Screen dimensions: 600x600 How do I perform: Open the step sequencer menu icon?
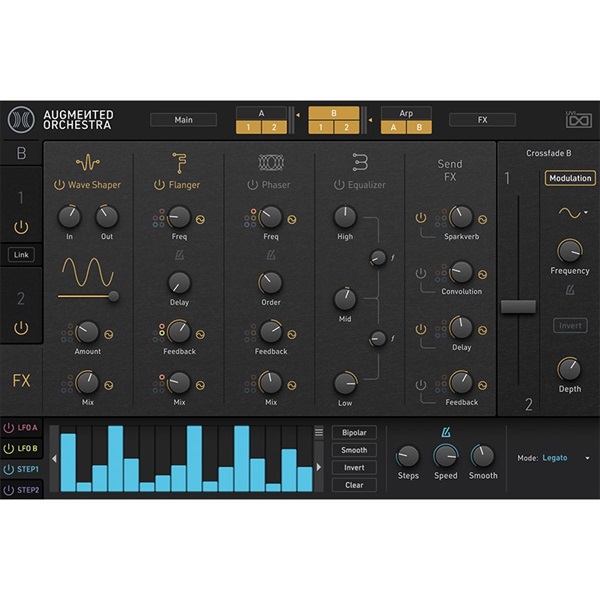click(319, 432)
